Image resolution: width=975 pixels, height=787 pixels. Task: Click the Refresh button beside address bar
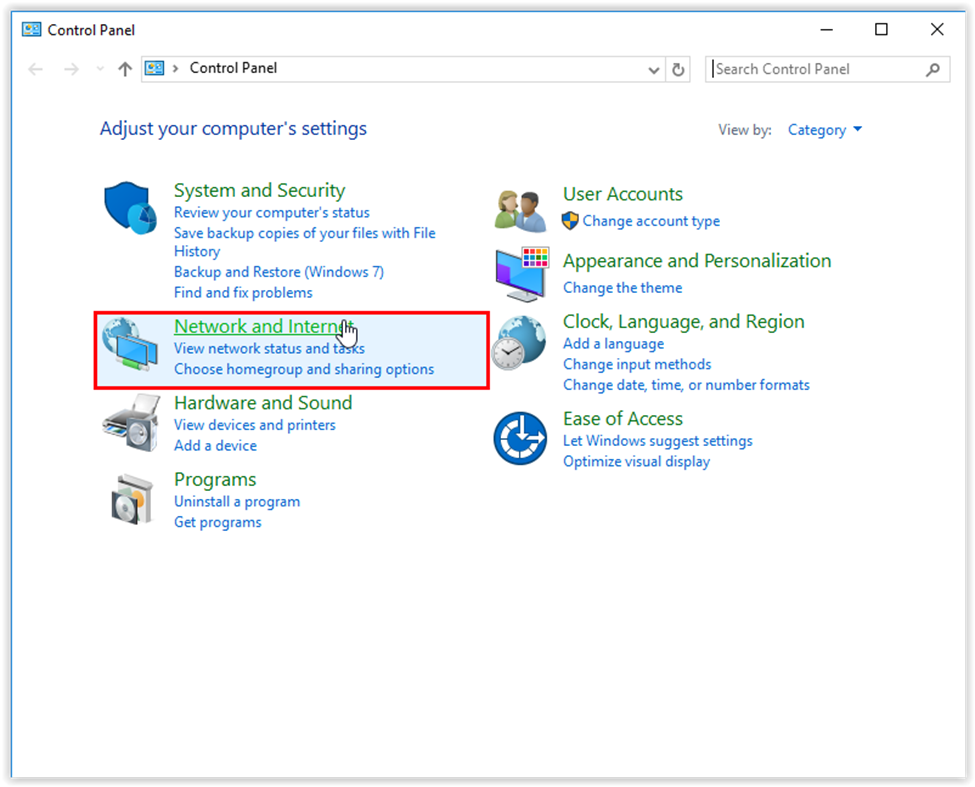point(678,69)
